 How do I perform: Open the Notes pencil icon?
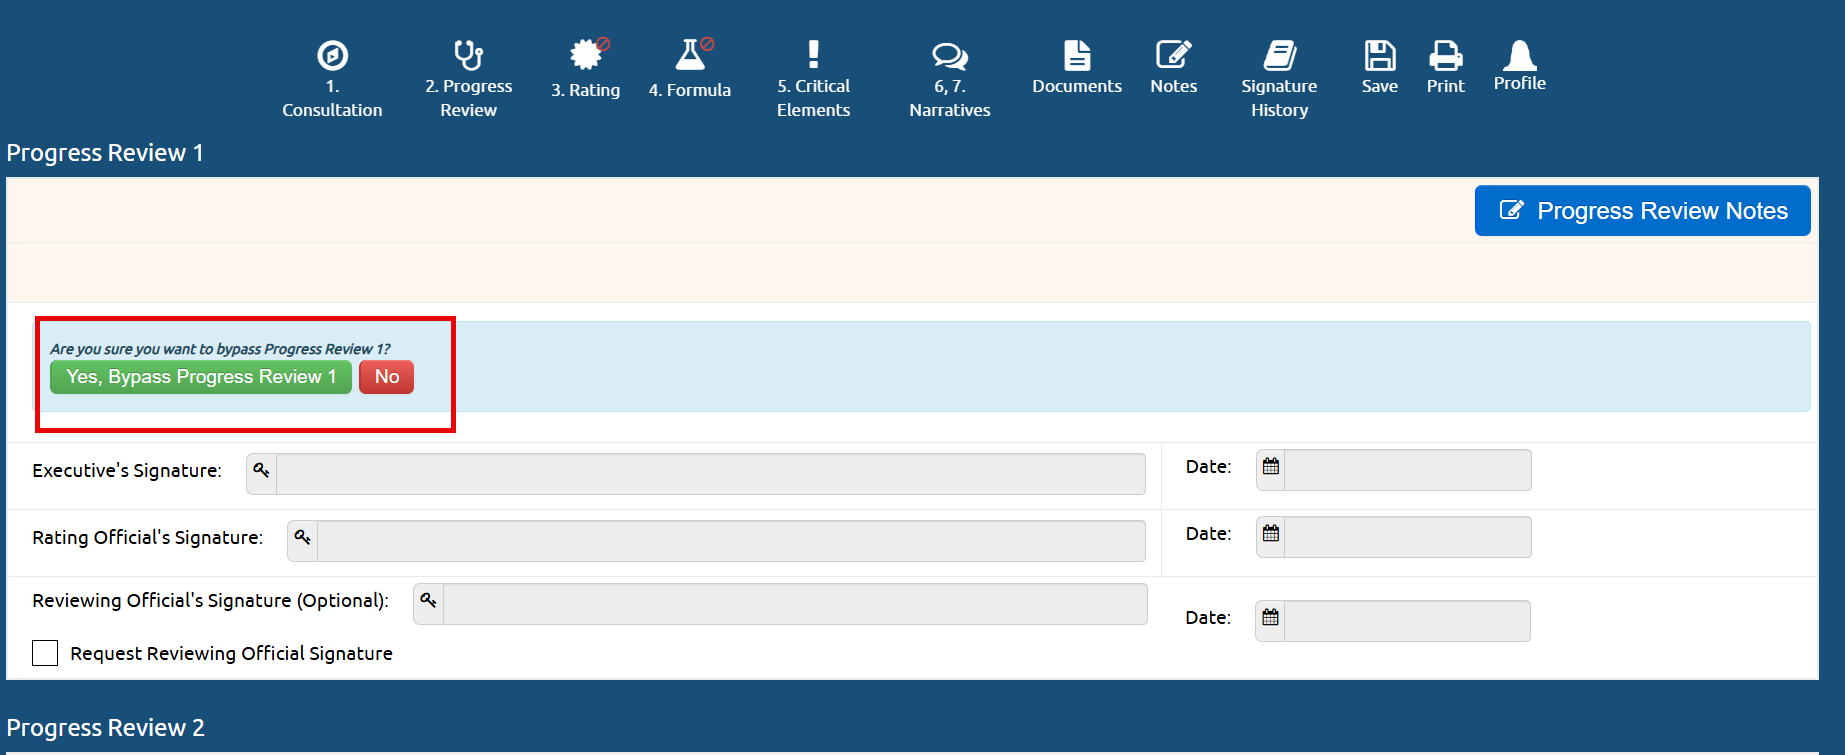pos(1173,55)
